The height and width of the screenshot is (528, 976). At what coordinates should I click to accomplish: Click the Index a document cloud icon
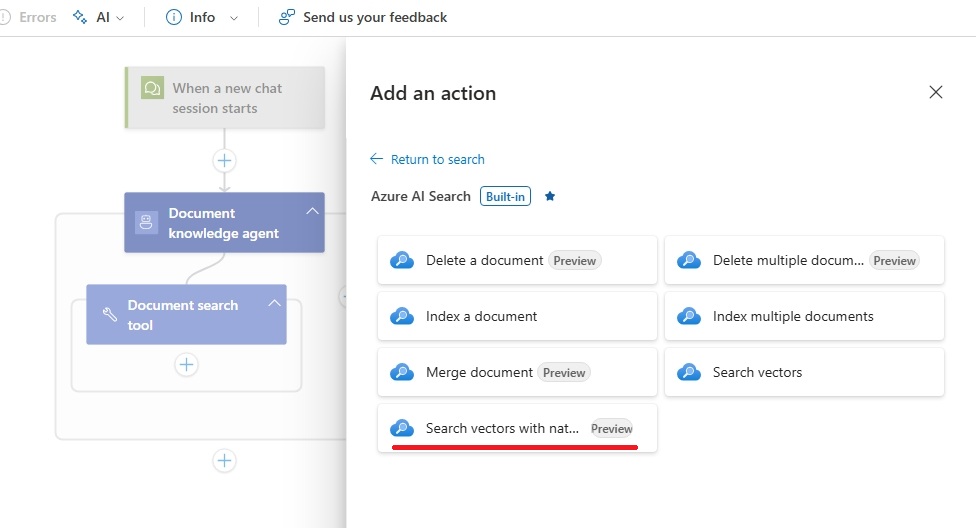click(402, 316)
